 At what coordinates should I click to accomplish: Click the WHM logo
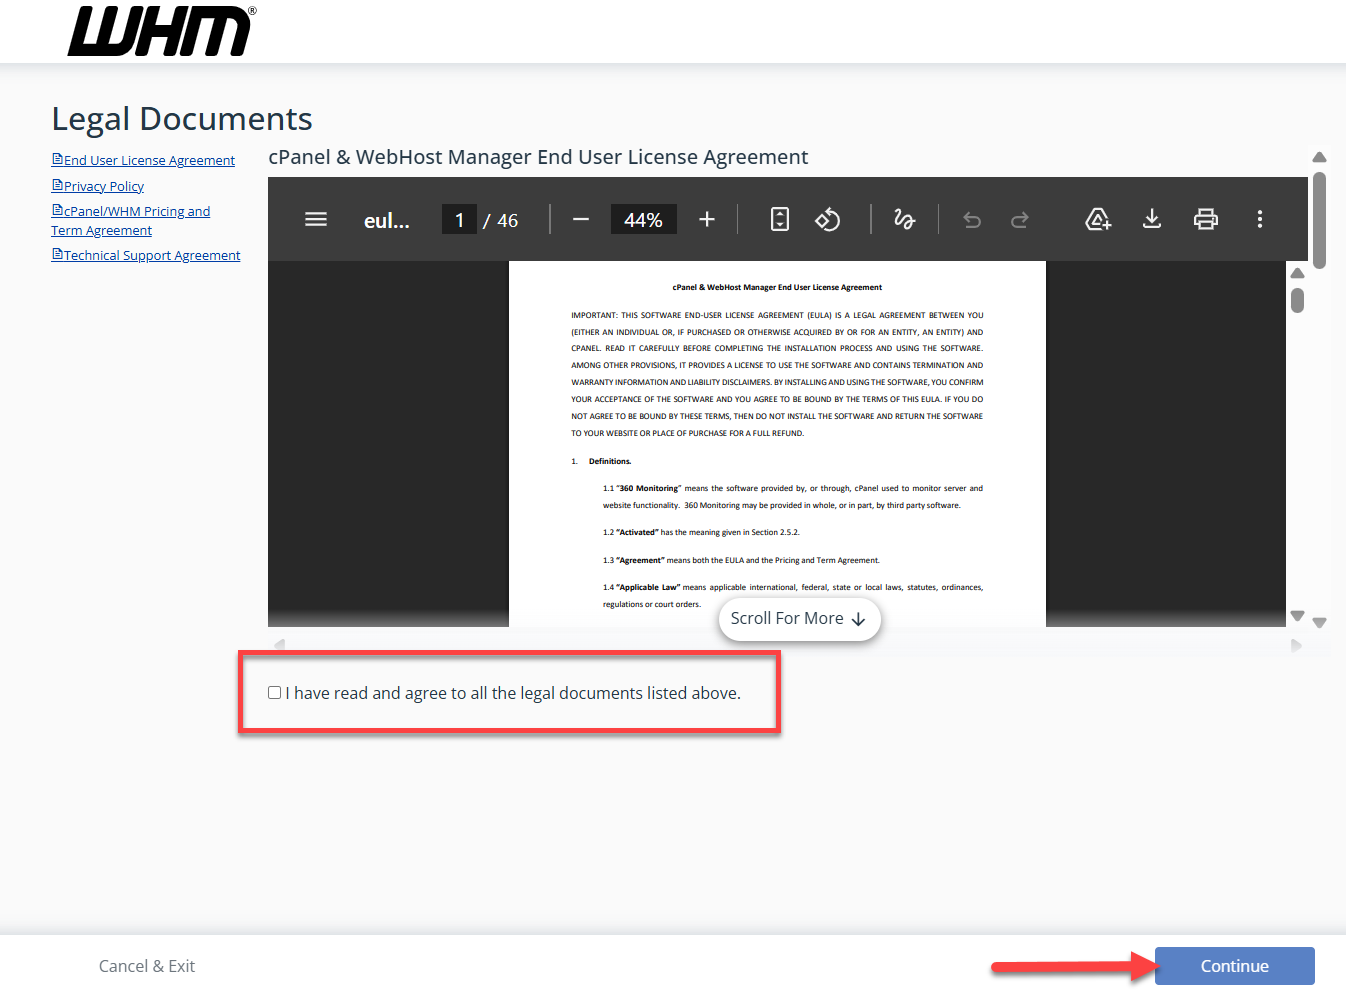[x=162, y=31]
